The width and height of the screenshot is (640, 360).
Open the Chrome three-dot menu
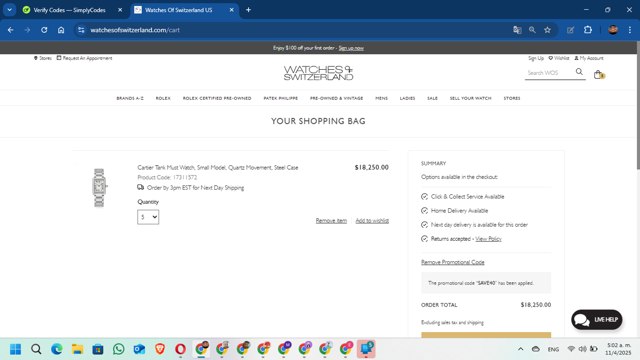click(x=630, y=30)
